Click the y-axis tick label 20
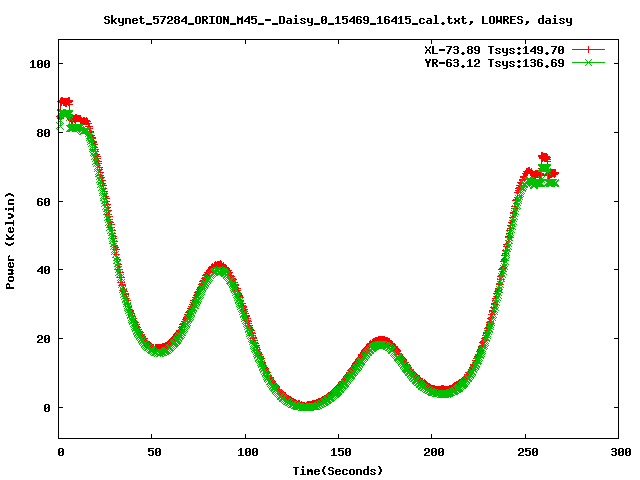 [x=43, y=339]
